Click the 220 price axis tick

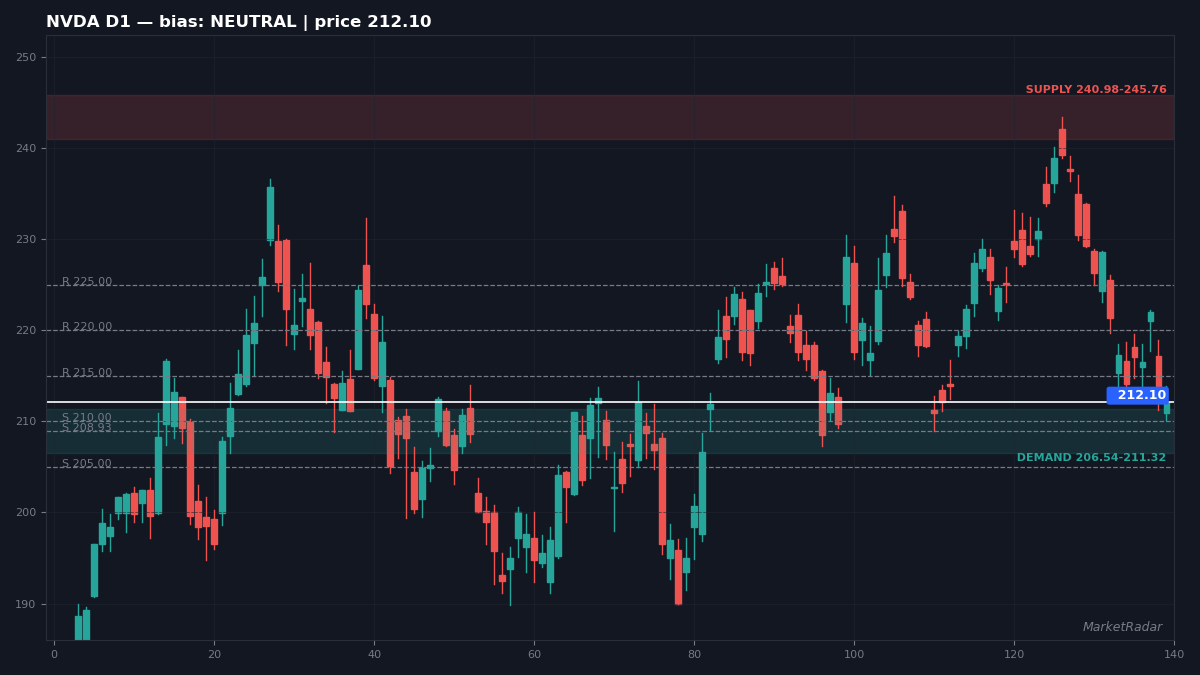pos(26,330)
